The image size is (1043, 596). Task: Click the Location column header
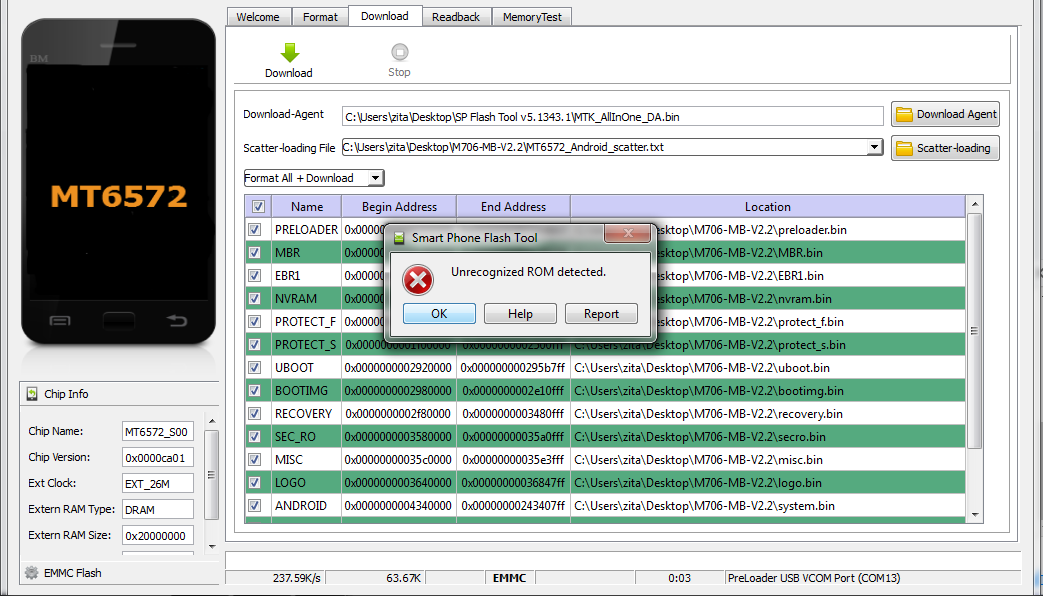click(x=768, y=207)
